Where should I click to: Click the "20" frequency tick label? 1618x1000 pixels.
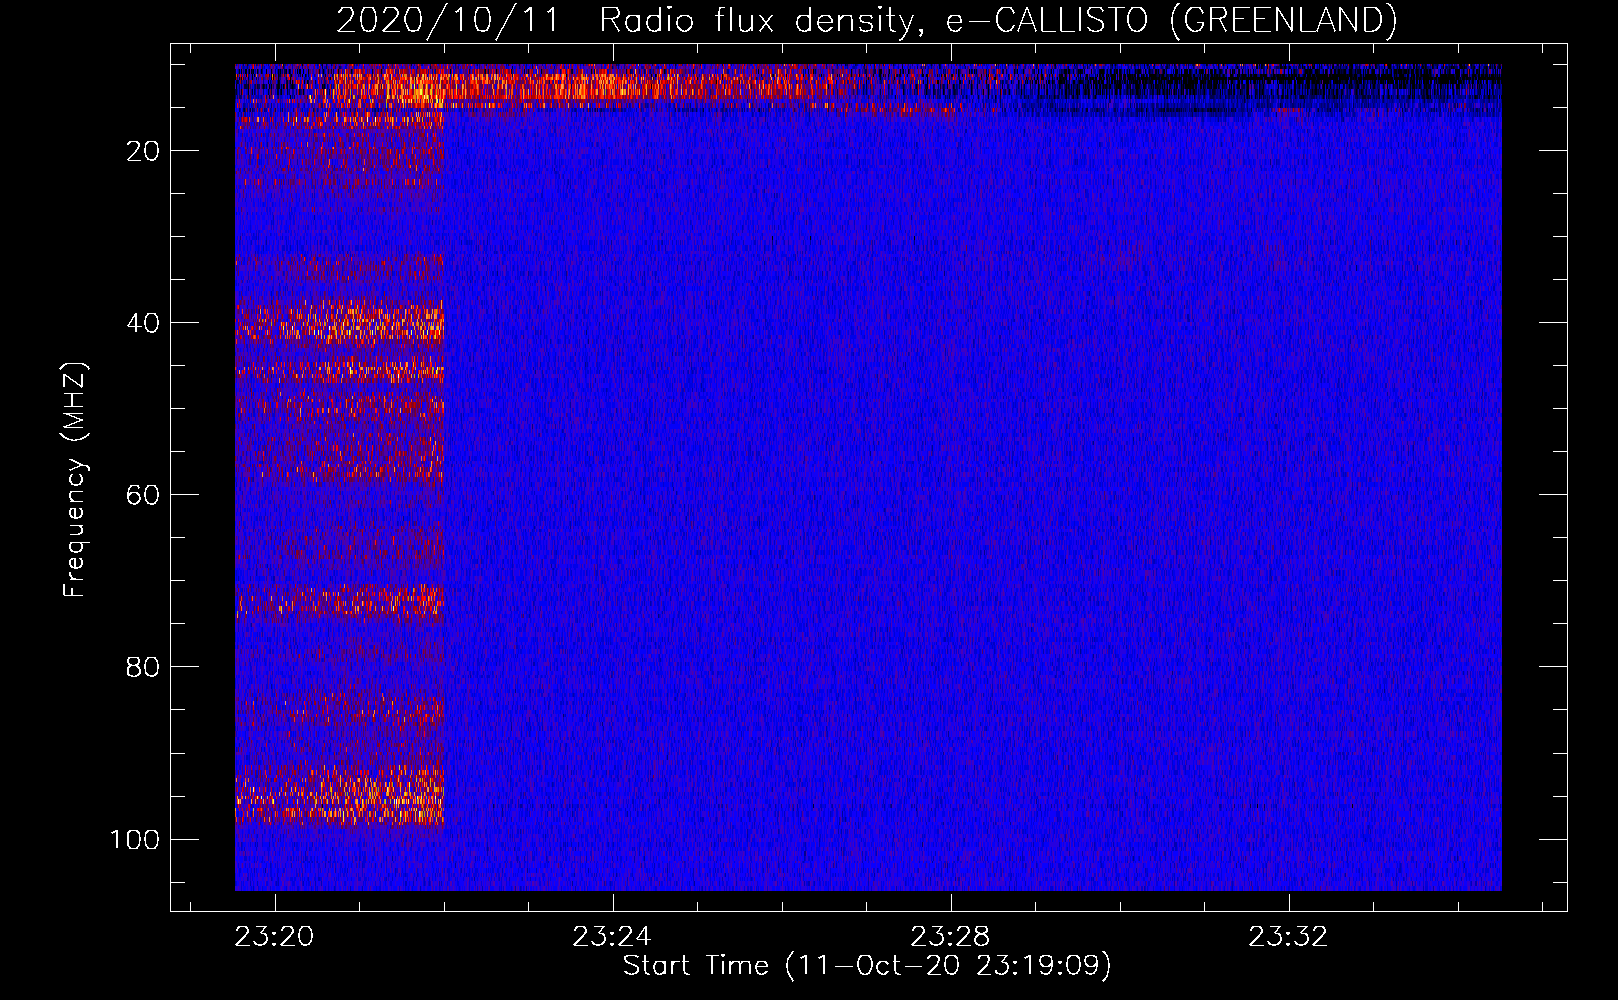[143, 151]
